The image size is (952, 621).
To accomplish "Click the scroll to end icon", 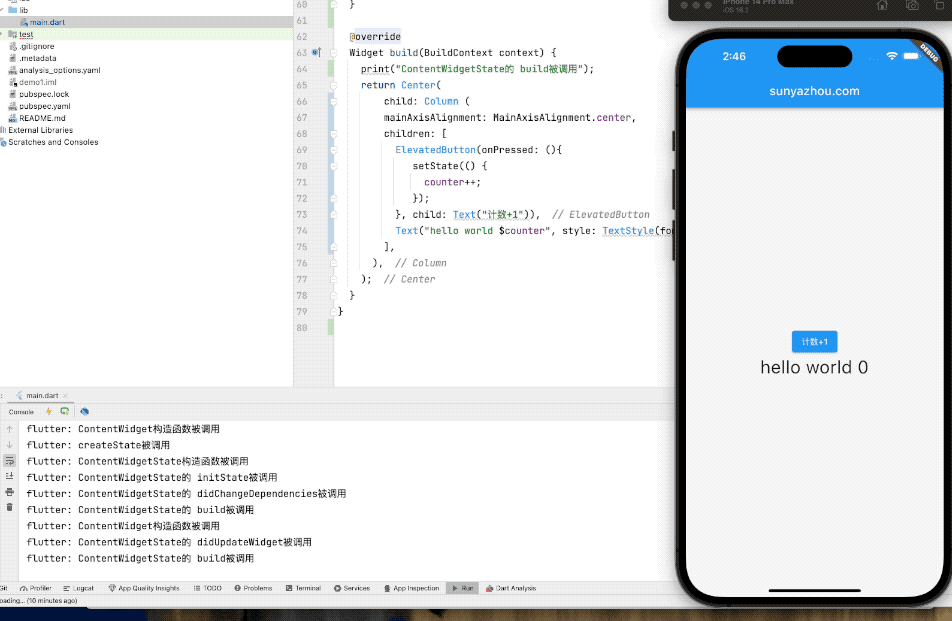I will pos(9,476).
